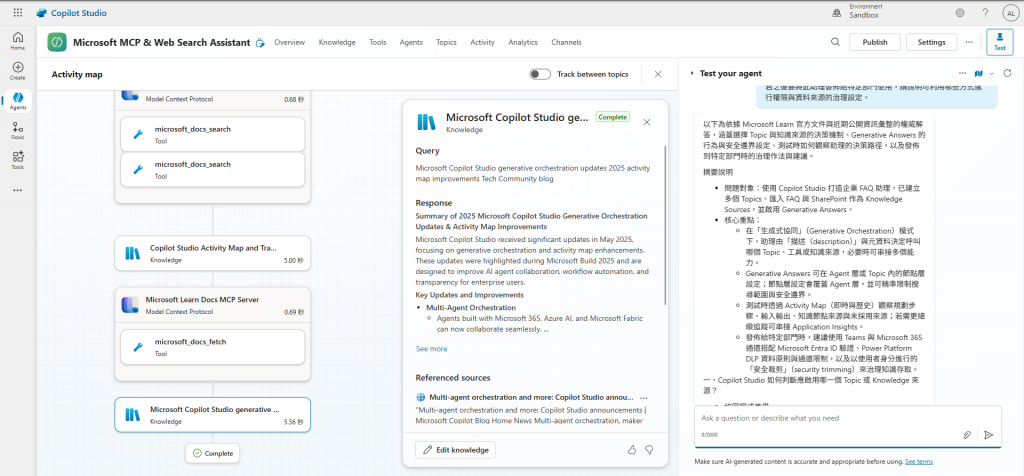Image resolution: width=1024 pixels, height=476 pixels.
Task: Open the app launcher waffle menu
Action: tap(18, 13)
